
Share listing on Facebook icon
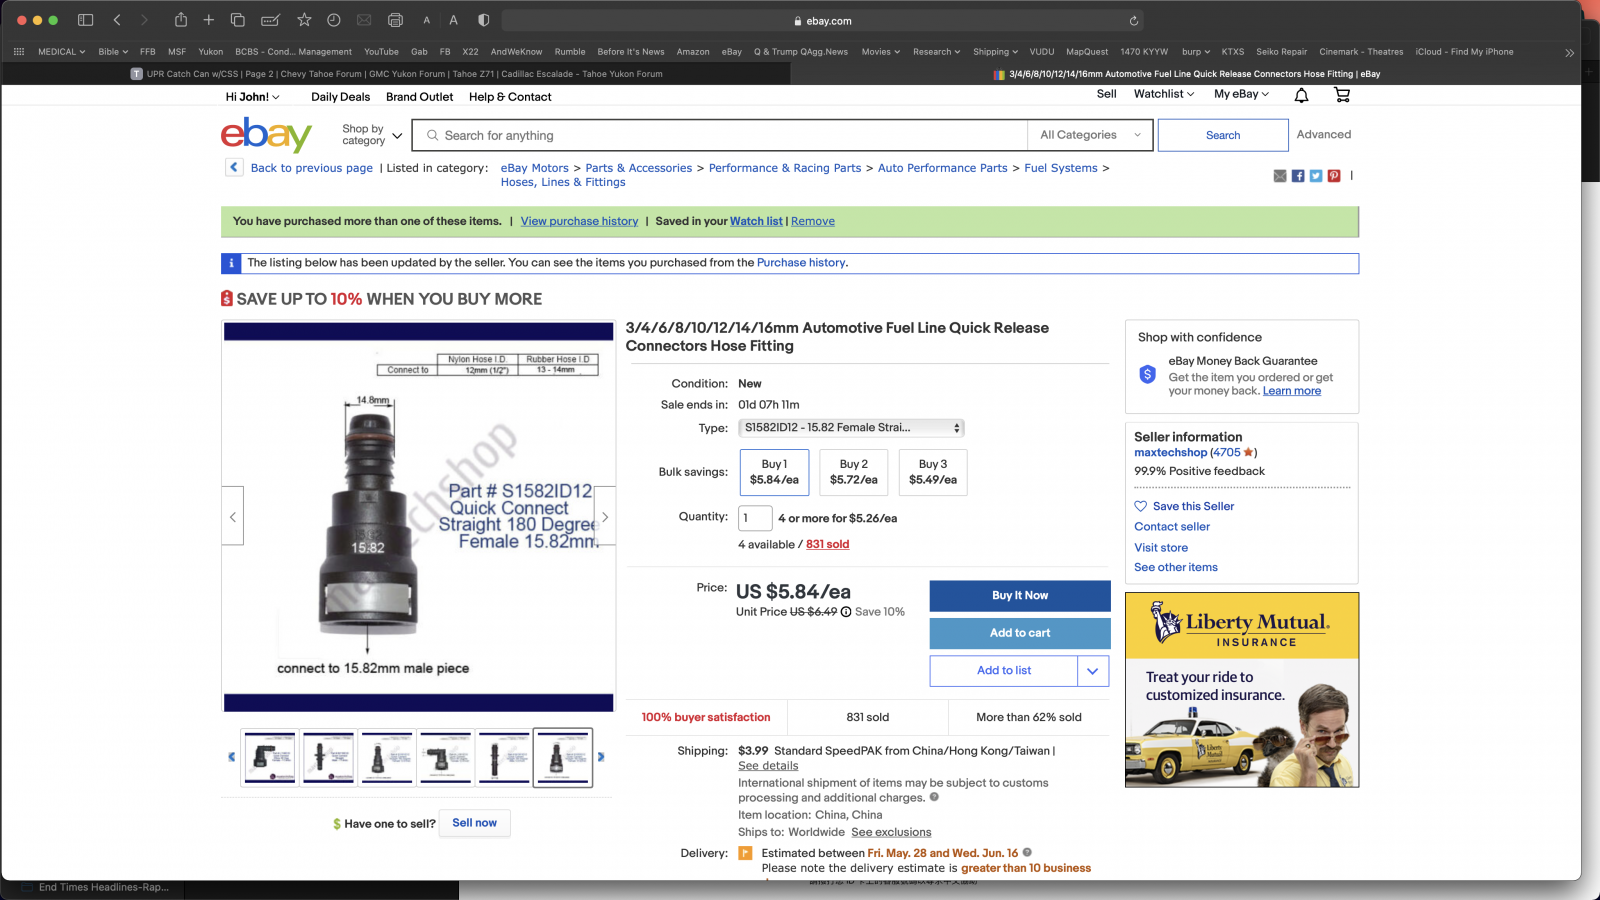tap(1298, 176)
